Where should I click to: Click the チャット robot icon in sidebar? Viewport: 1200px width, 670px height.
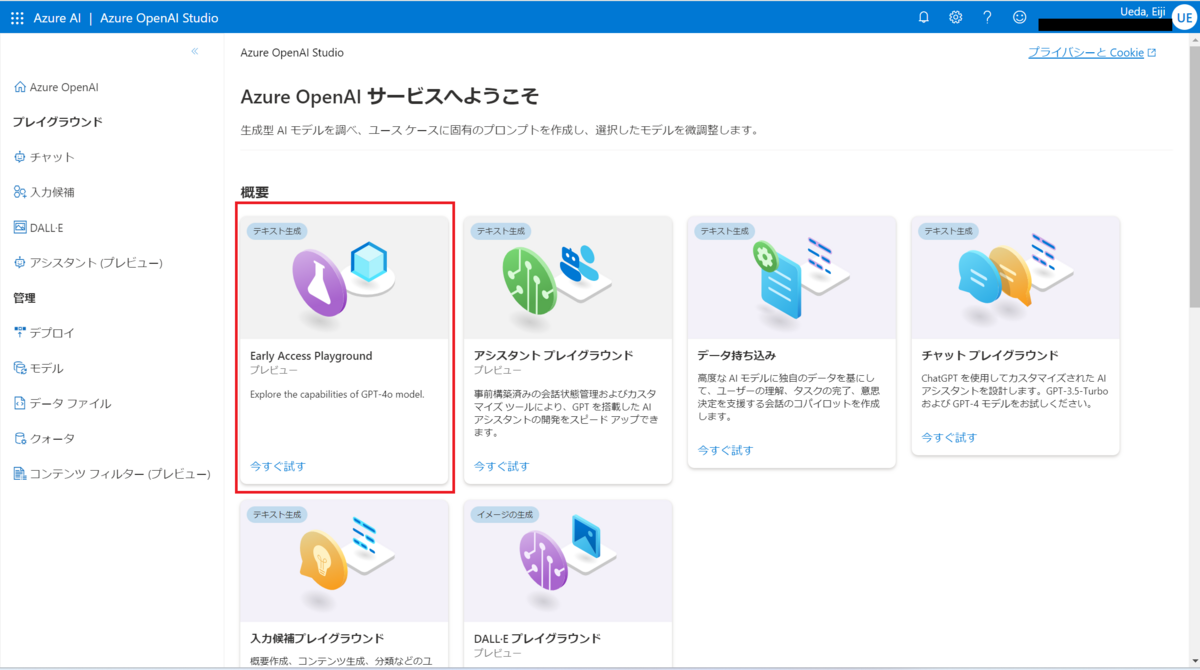20,157
